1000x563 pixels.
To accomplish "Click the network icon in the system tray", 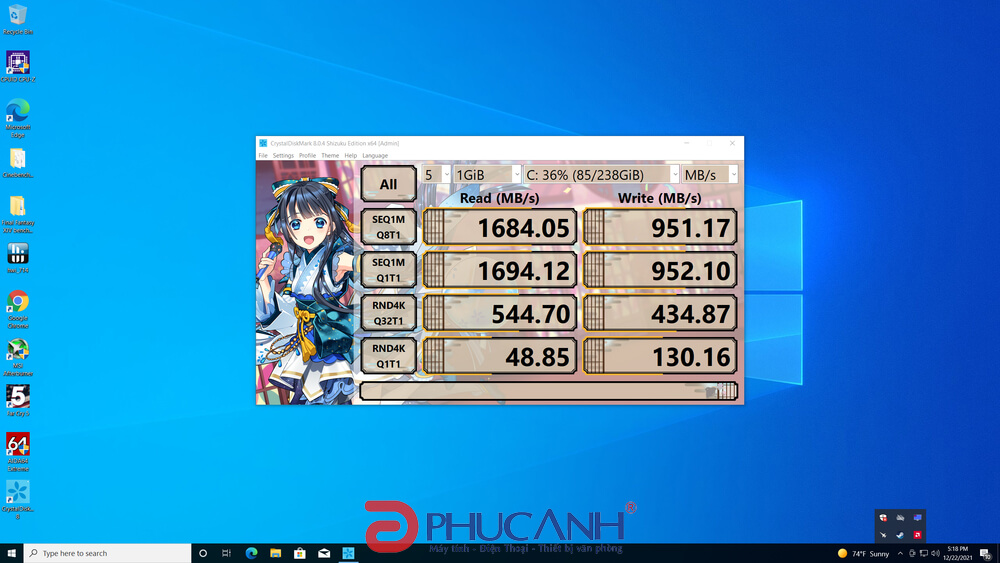I will (923, 553).
